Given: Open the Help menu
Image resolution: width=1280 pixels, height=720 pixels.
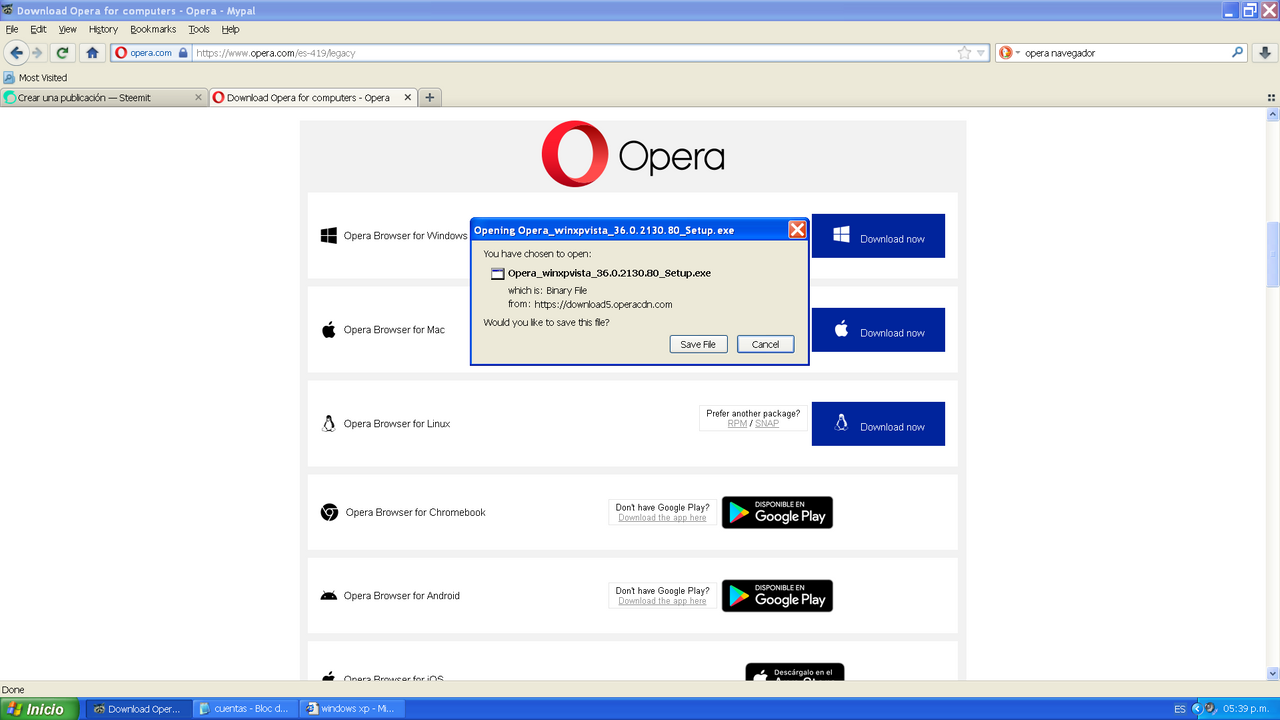Looking at the screenshot, I should [230, 29].
